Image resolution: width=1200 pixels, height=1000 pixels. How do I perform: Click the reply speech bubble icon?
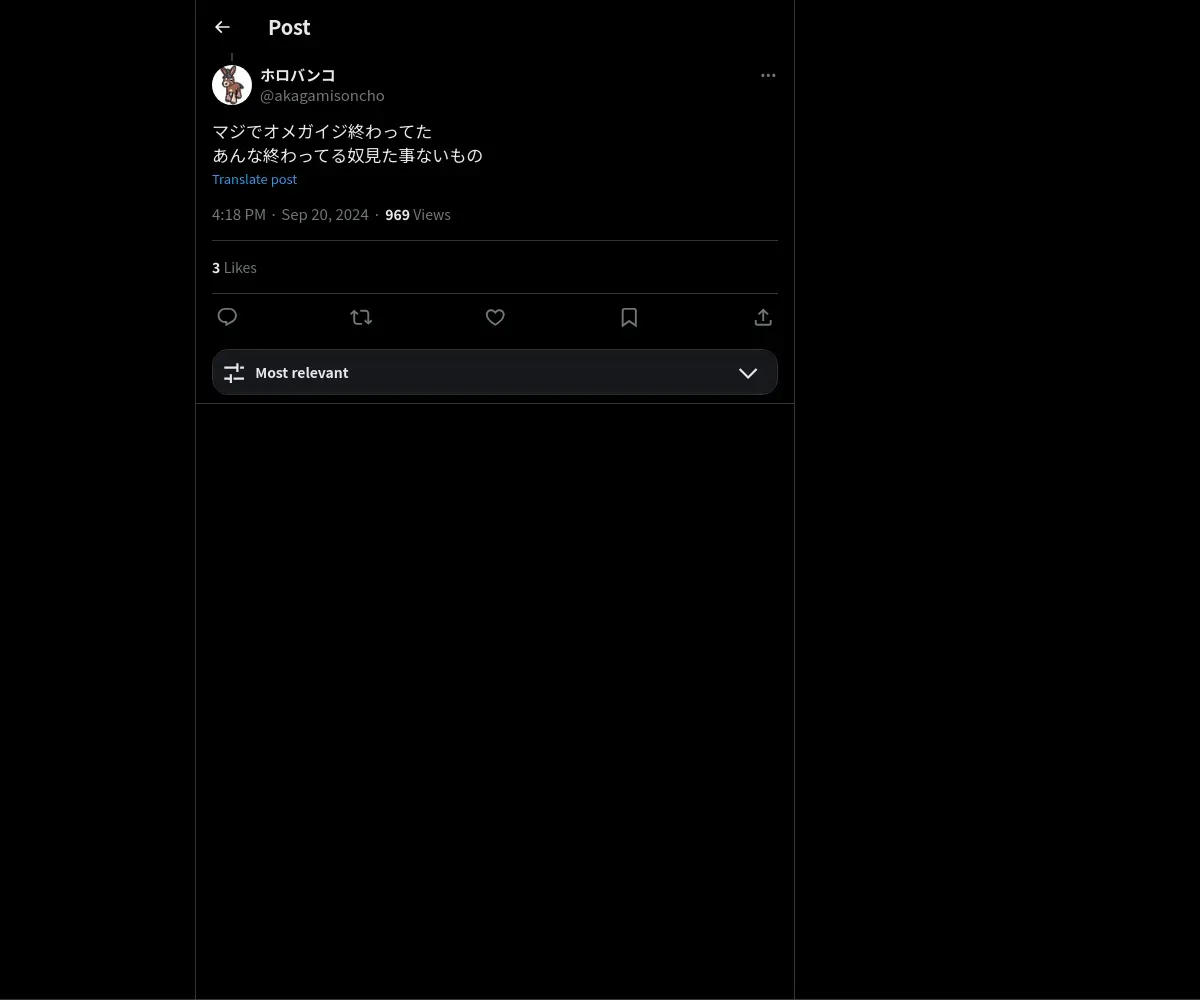[x=227, y=317]
